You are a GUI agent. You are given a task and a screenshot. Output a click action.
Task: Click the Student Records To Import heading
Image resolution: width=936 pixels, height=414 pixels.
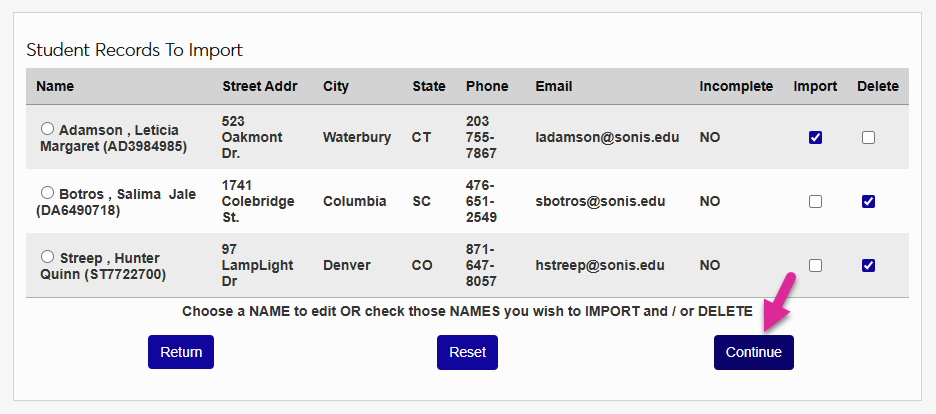134,50
